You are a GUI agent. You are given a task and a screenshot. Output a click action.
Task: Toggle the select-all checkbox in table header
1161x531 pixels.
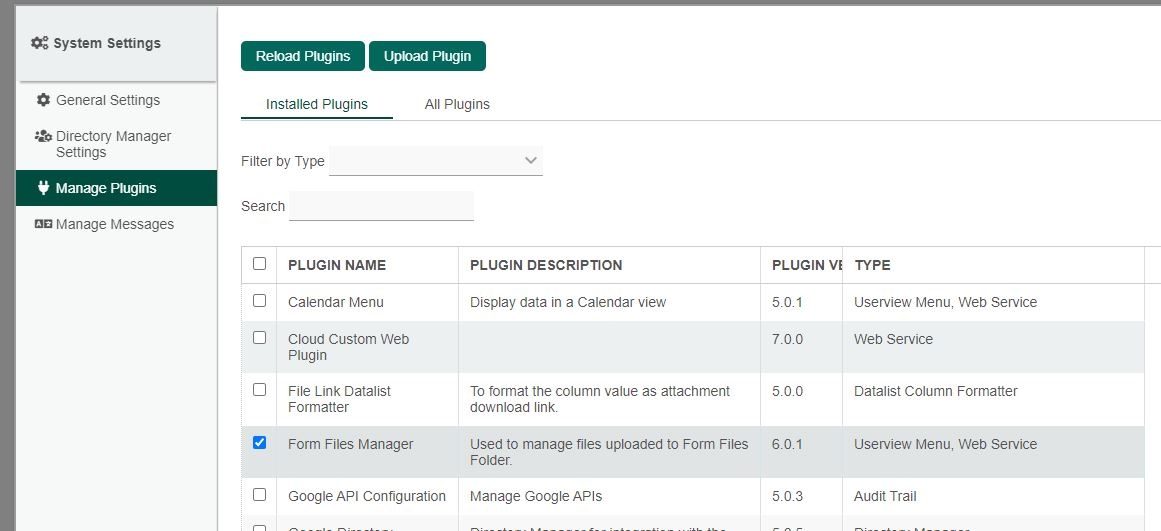tap(260, 264)
